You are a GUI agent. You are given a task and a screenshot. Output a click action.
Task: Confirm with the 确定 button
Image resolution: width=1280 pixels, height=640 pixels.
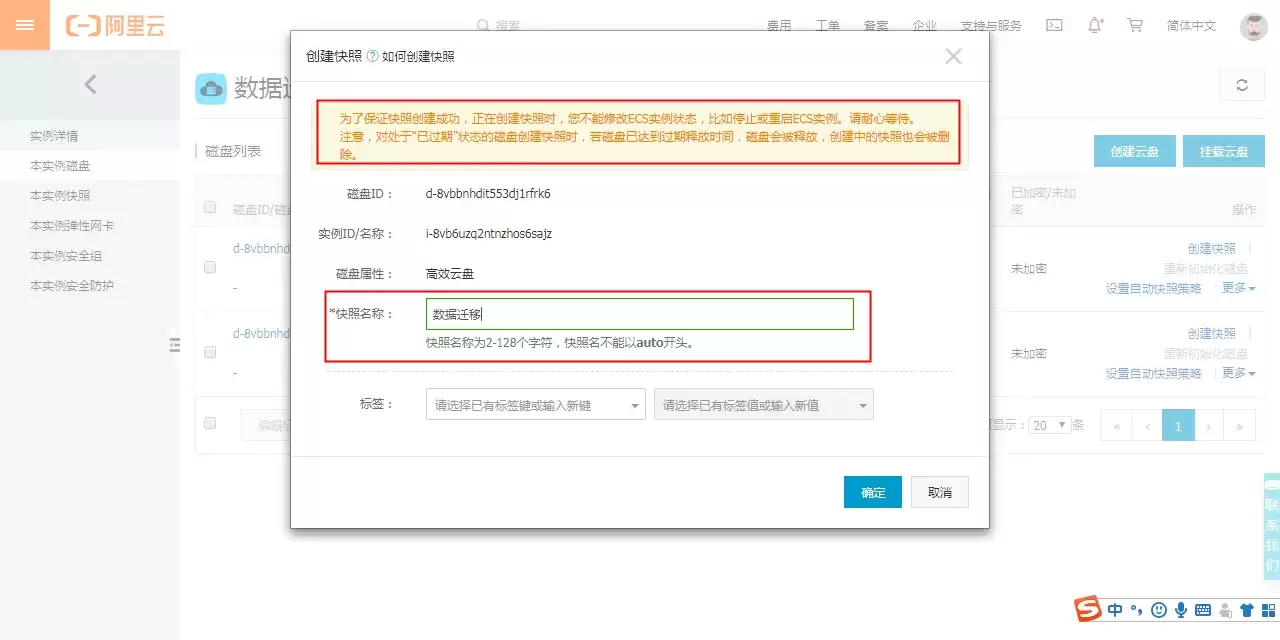click(x=873, y=492)
